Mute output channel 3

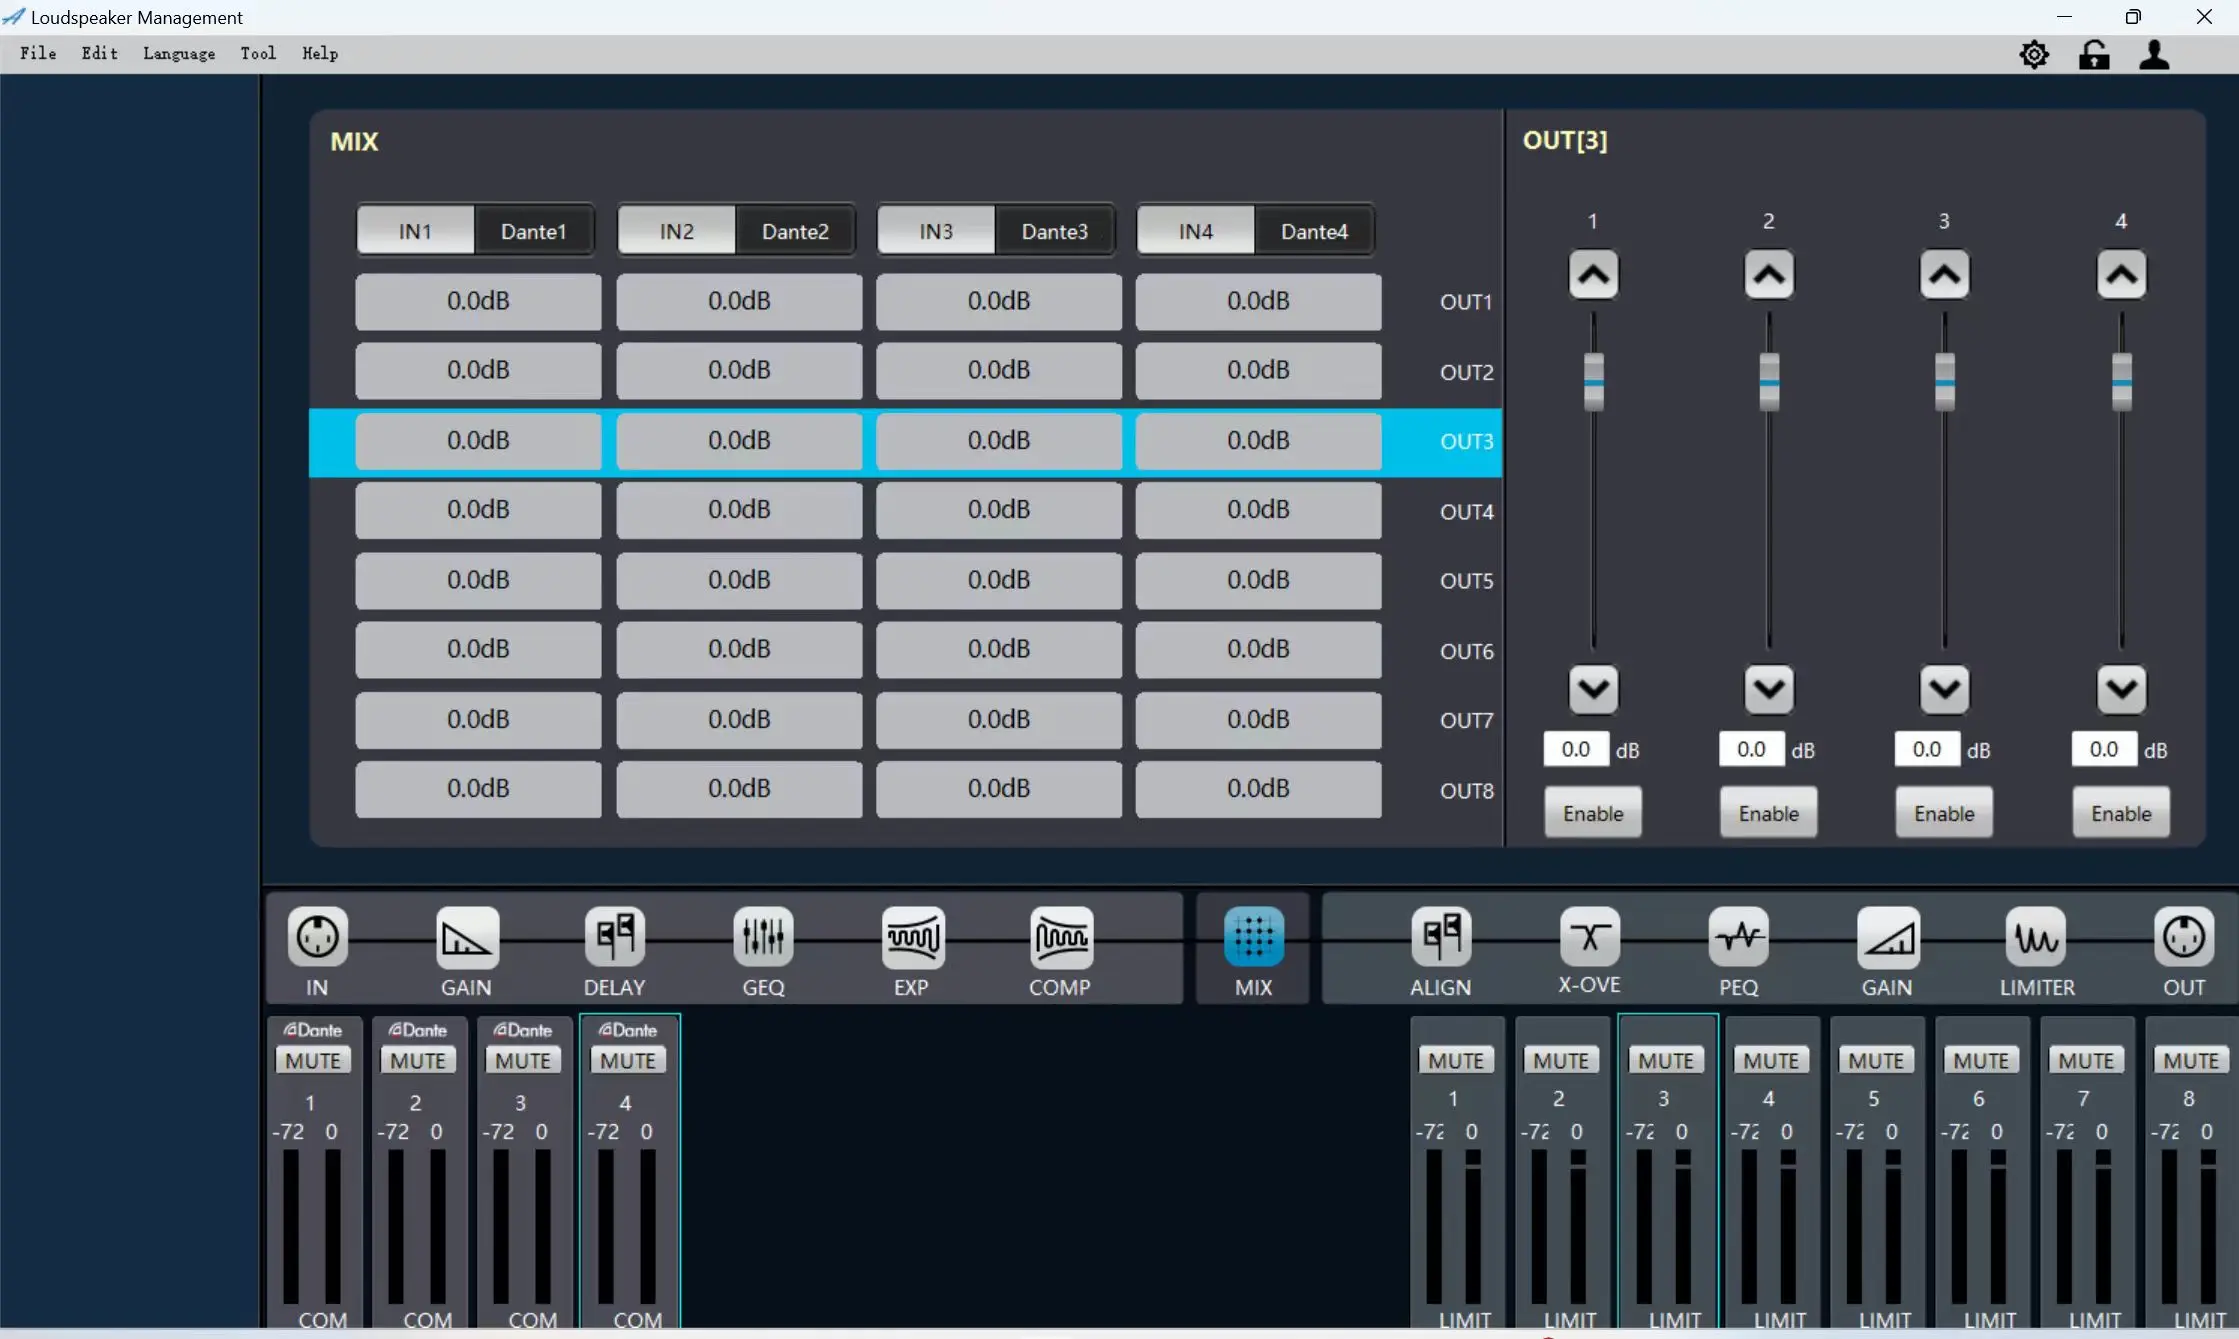[x=1666, y=1060]
